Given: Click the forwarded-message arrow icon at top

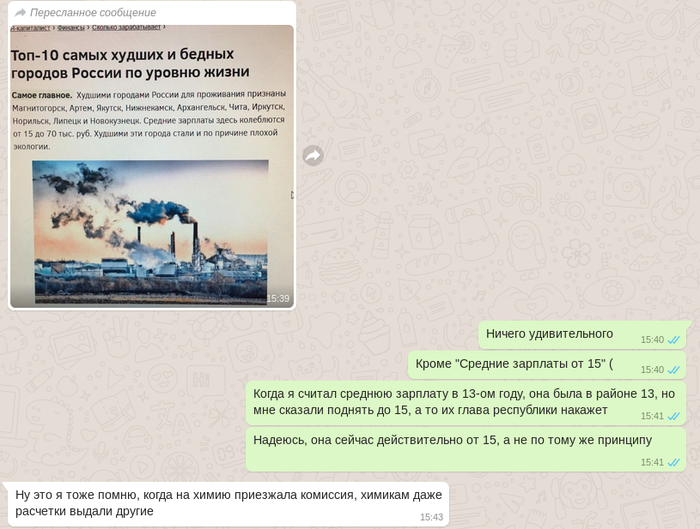Looking at the screenshot, I should coord(20,13).
